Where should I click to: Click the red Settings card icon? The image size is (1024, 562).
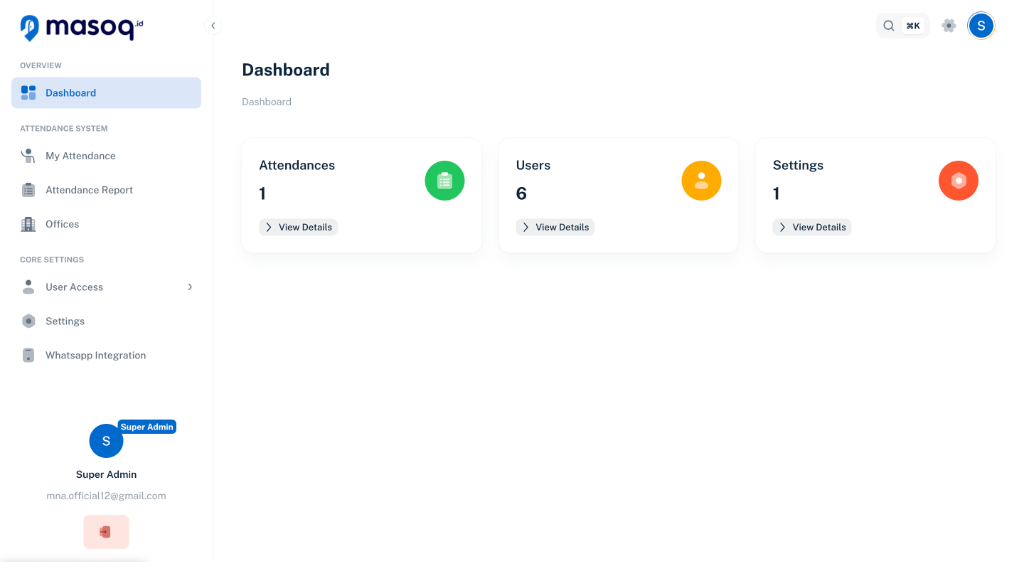click(959, 181)
